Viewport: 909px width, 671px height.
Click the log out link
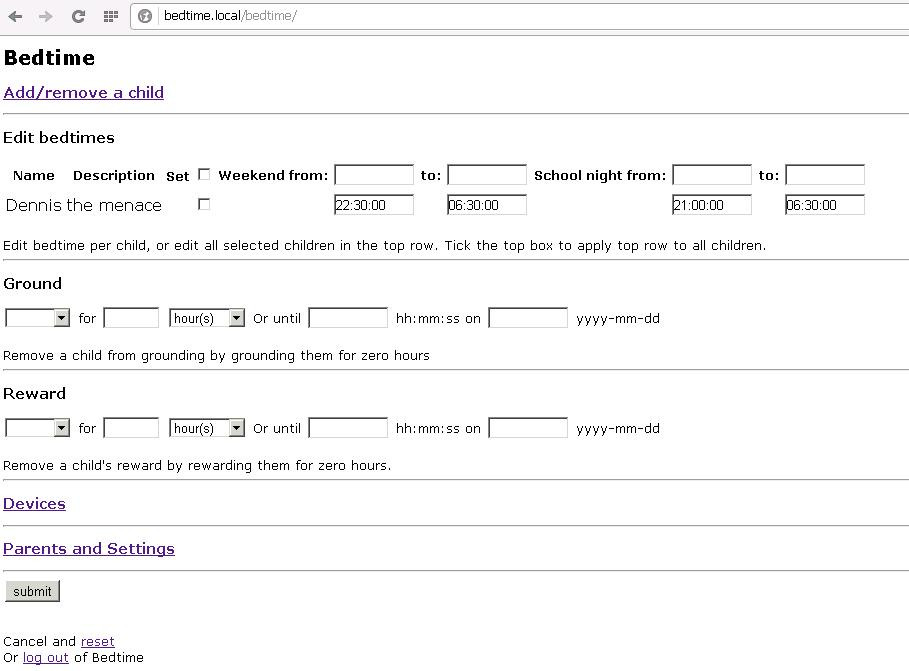[46, 658]
